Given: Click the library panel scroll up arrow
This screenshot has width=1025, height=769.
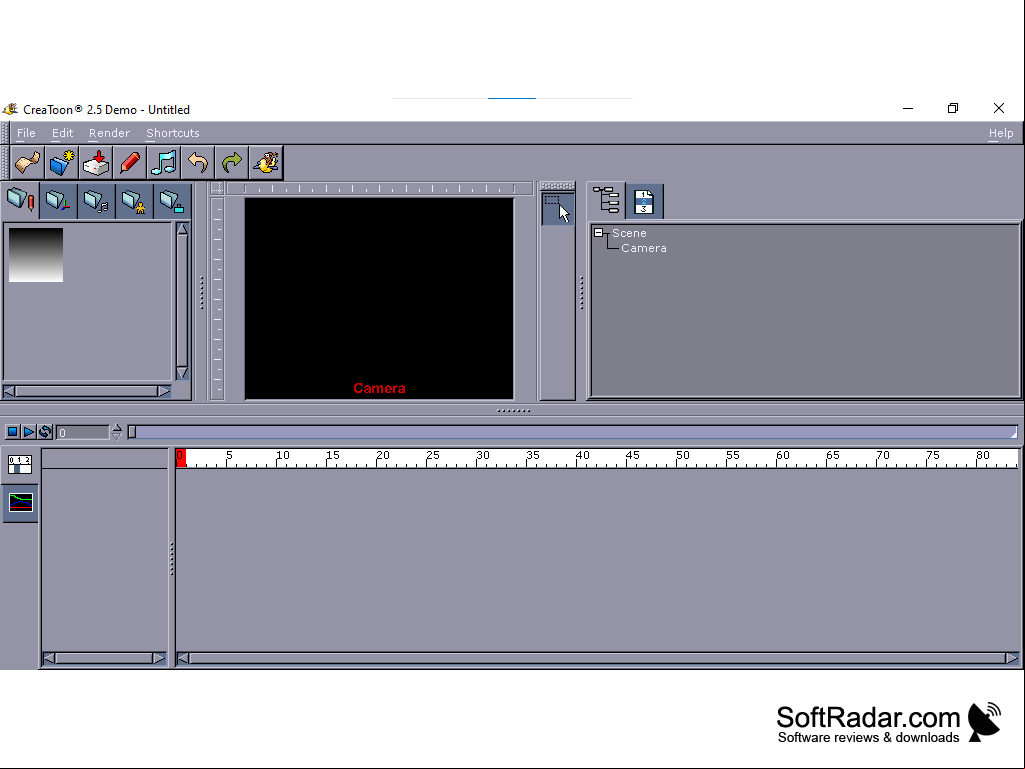Looking at the screenshot, I should coord(182,230).
